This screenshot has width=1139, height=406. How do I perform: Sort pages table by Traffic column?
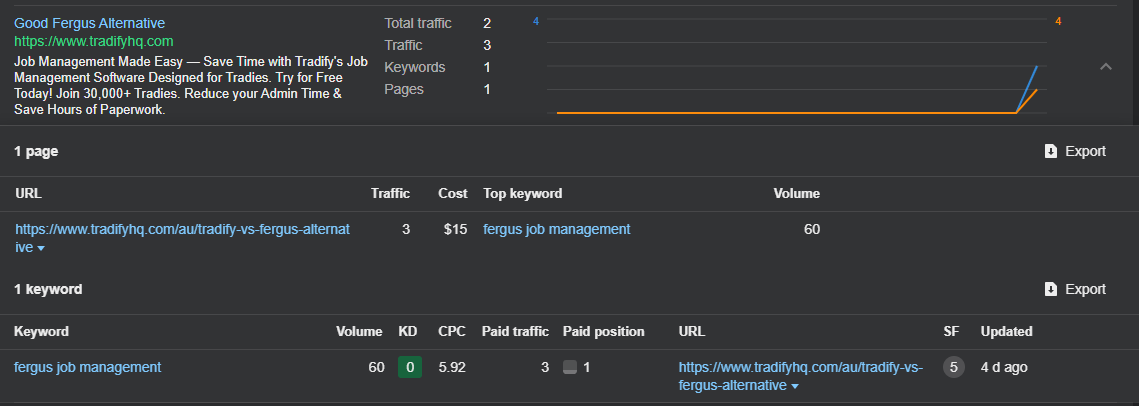pyautogui.click(x=390, y=194)
